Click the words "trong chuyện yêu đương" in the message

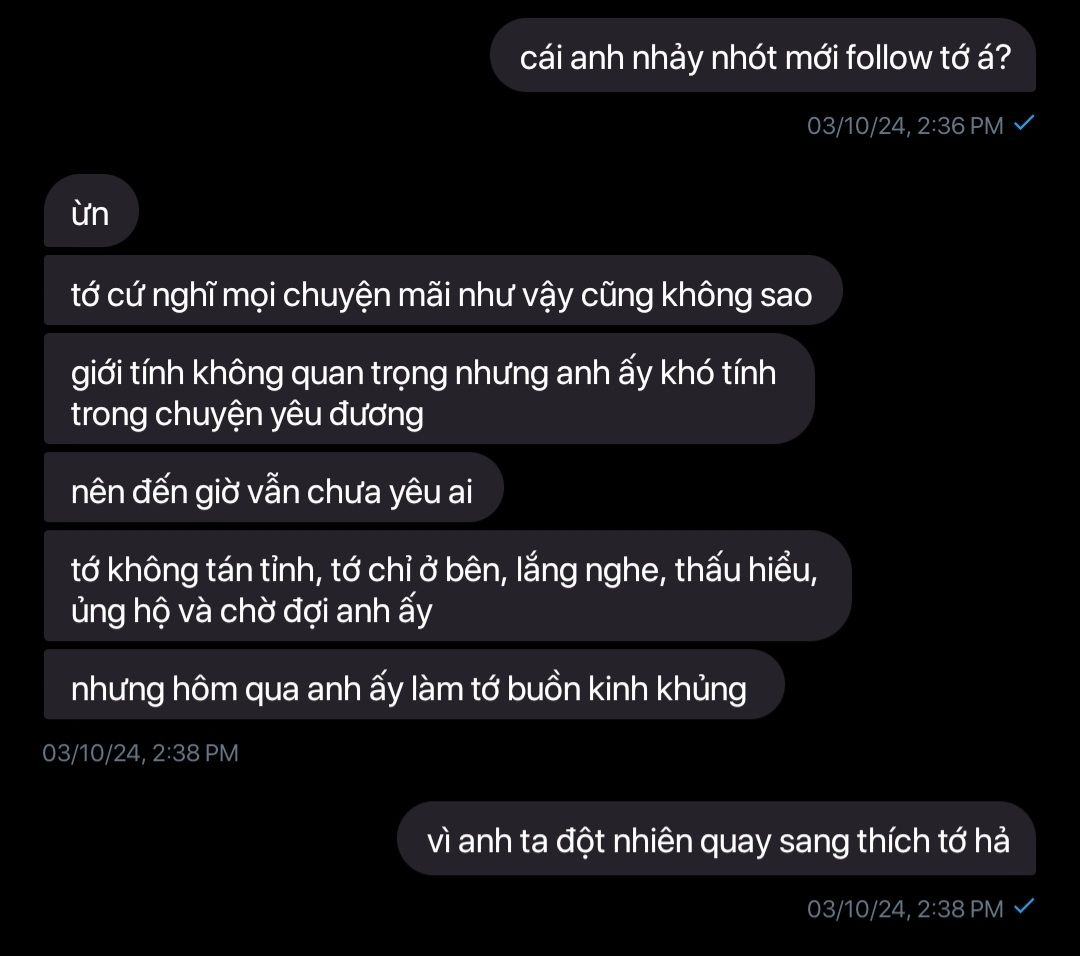tap(247, 415)
